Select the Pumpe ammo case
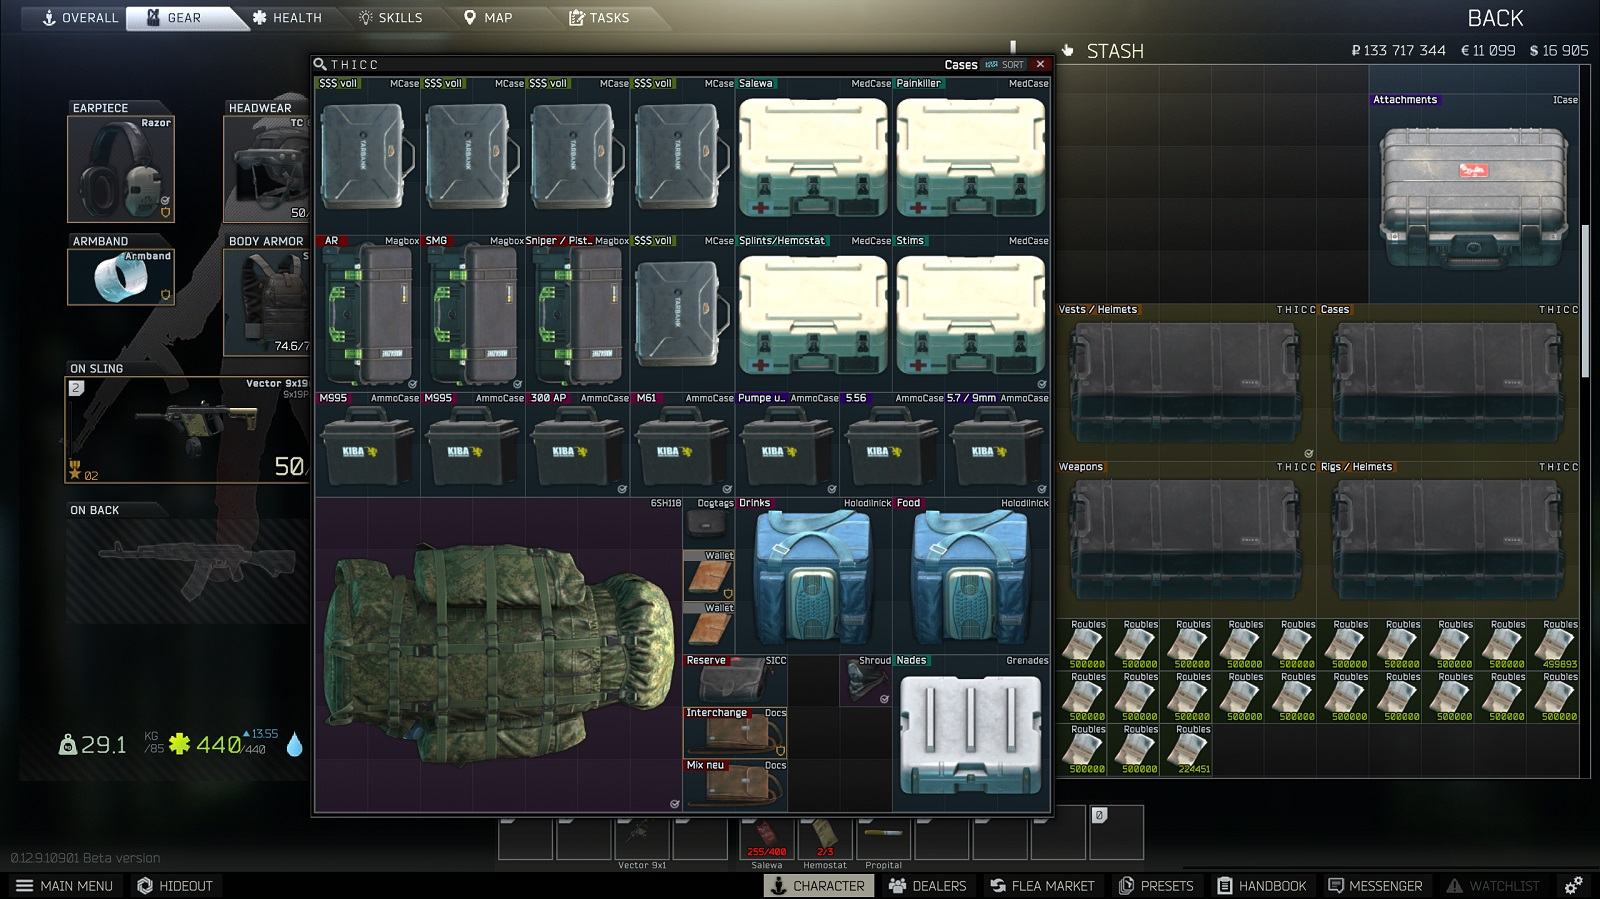1600x899 pixels. pyautogui.click(x=788, y=444)
